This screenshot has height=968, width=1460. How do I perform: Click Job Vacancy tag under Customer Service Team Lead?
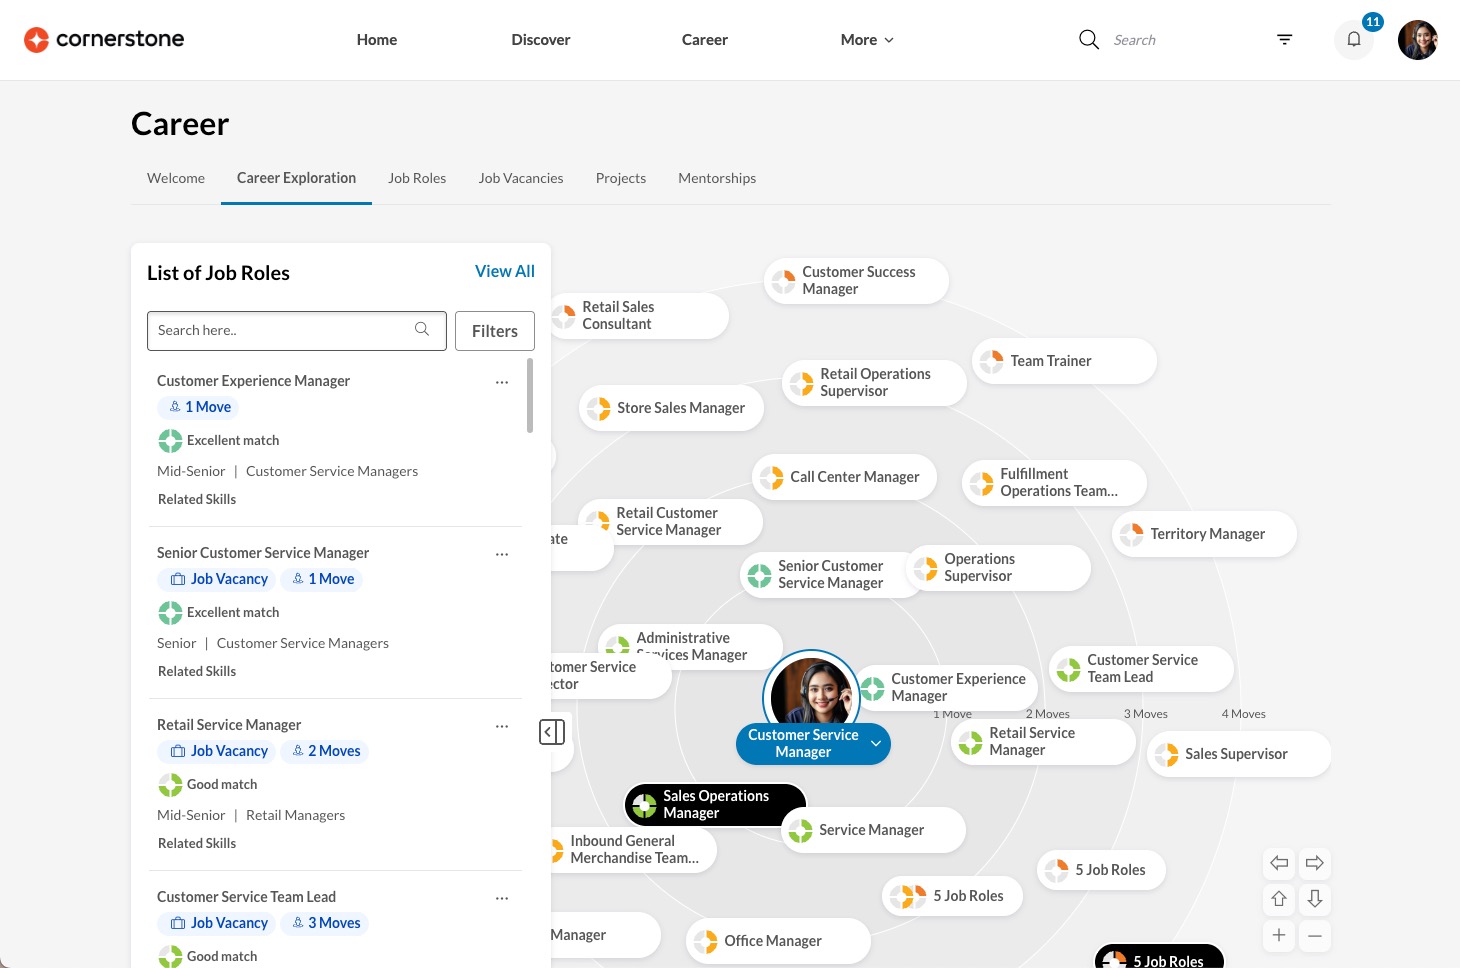(217, 923)
